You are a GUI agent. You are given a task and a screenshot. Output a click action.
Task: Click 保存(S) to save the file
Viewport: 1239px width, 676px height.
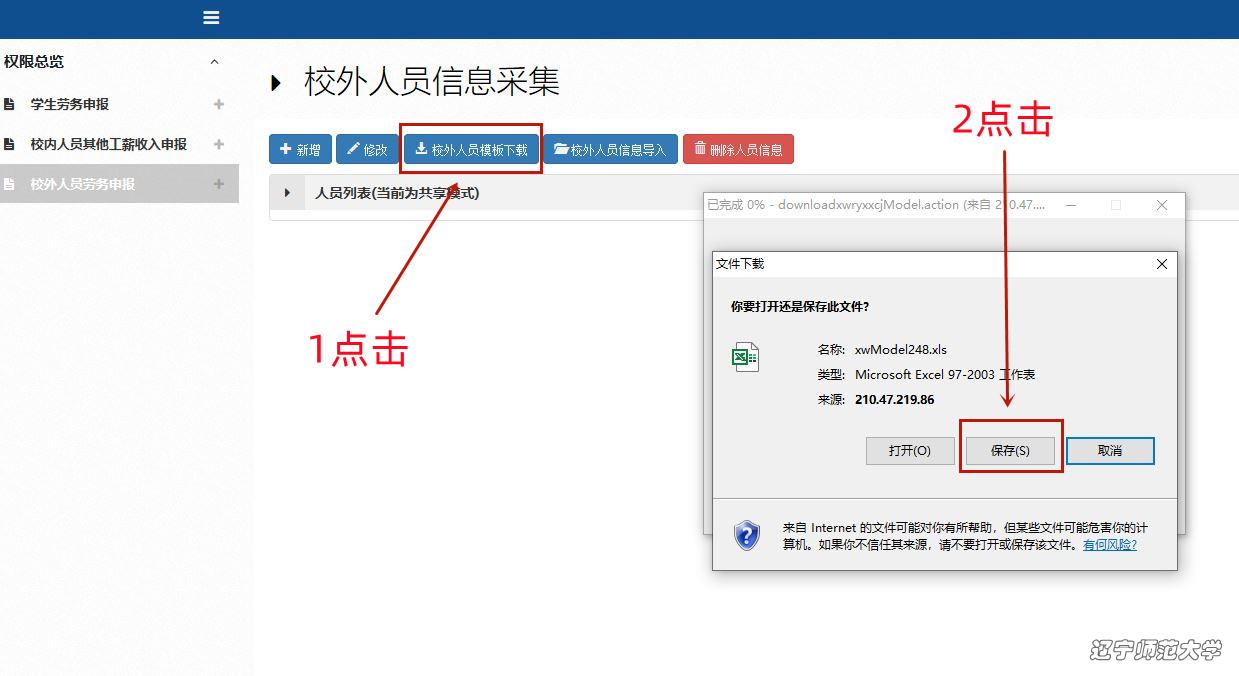1010,451
